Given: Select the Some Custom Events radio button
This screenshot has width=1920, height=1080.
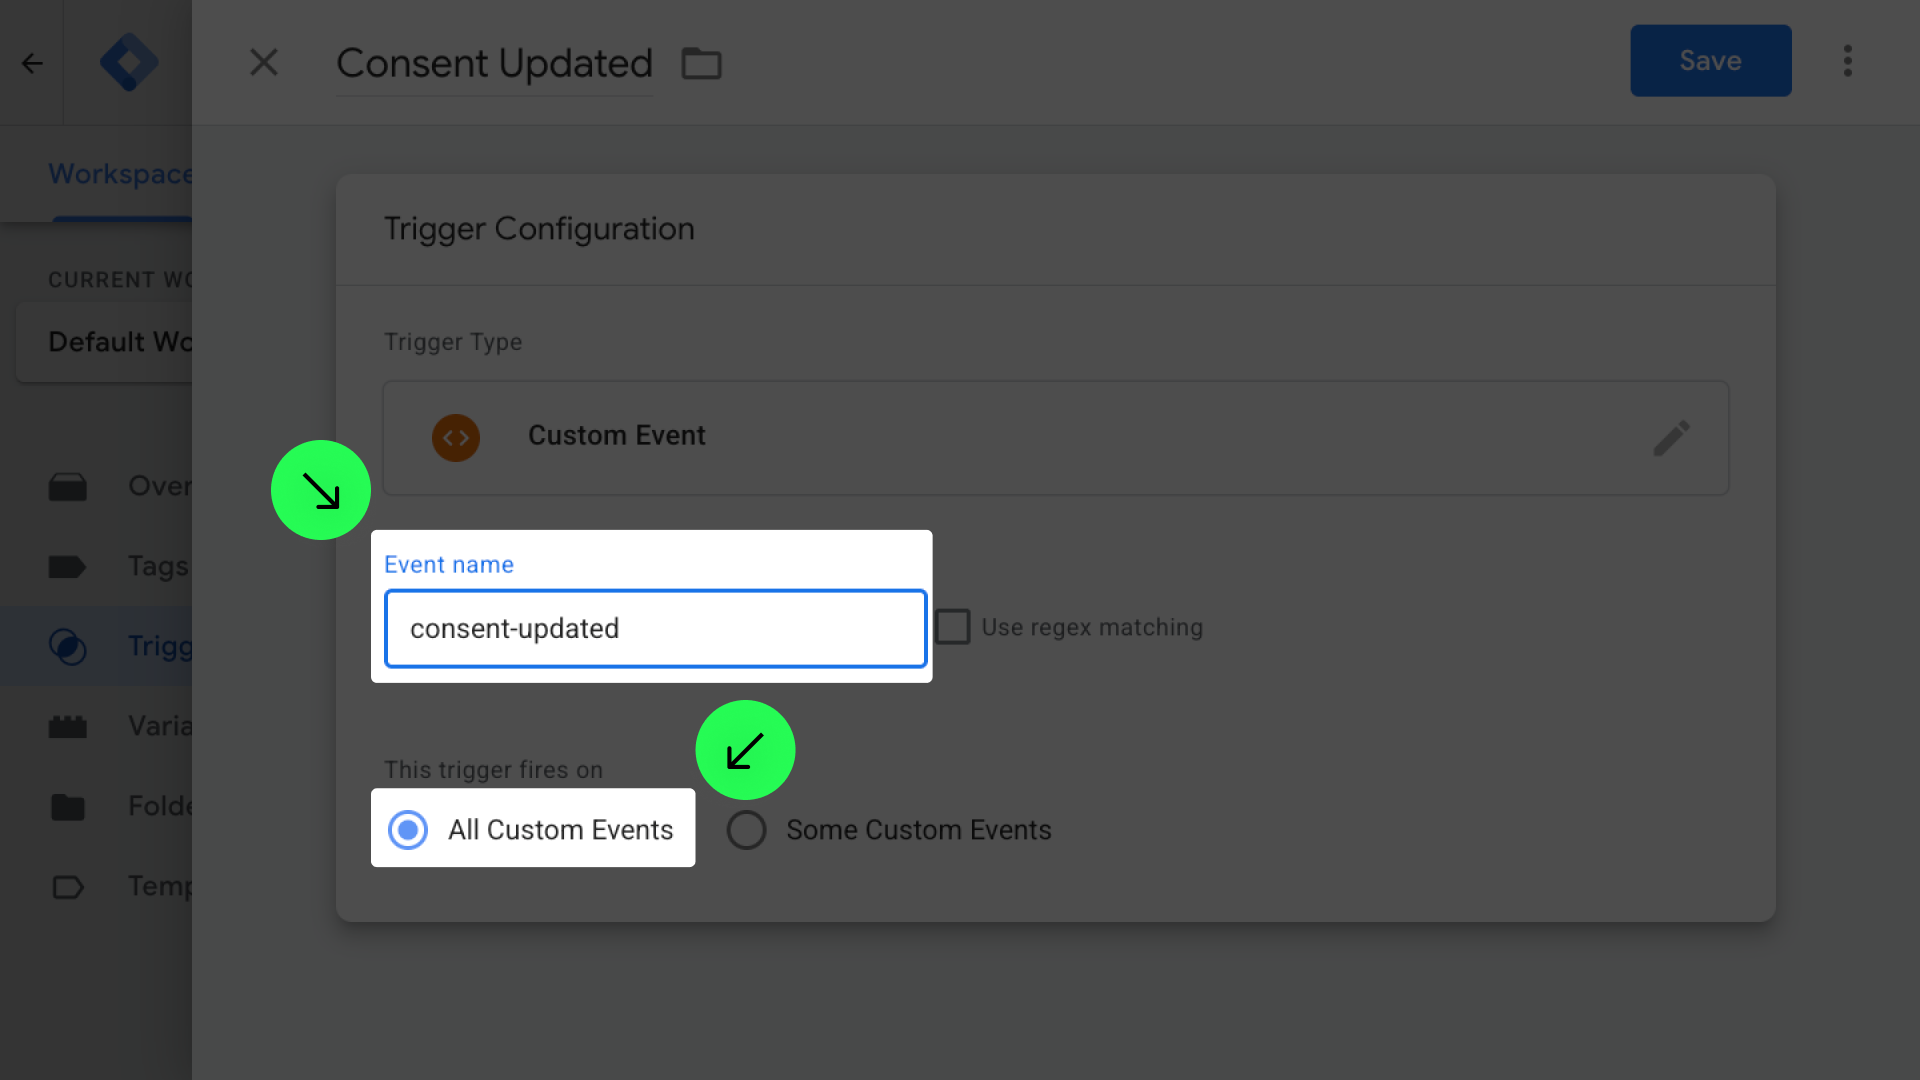Looking at the screenshot, I should [747, 830].
